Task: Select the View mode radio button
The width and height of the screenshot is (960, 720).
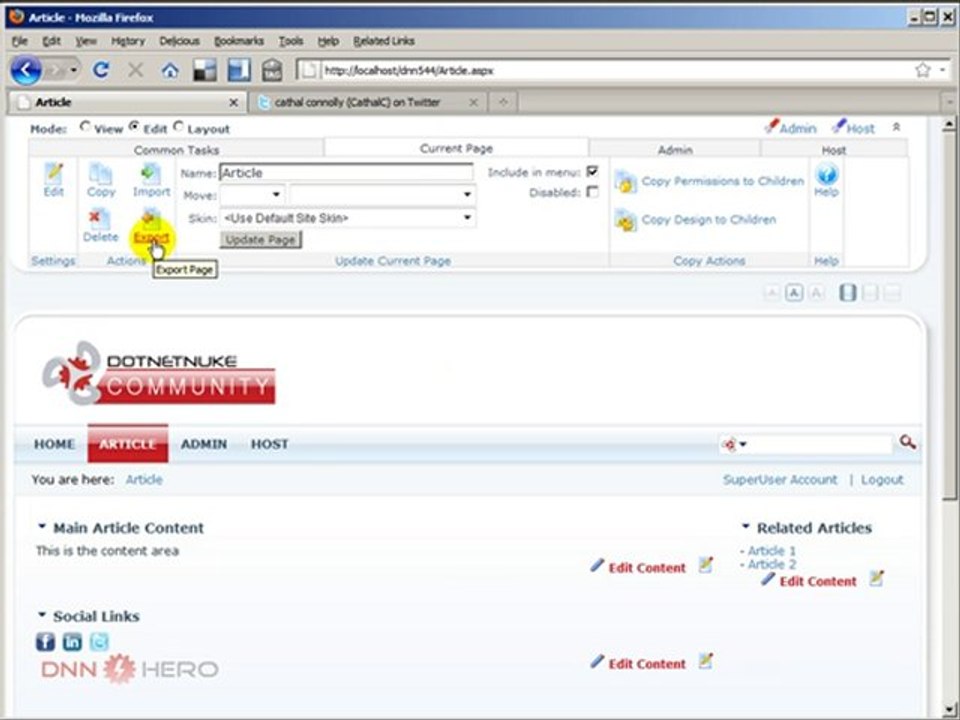Action: pos(85,127)
